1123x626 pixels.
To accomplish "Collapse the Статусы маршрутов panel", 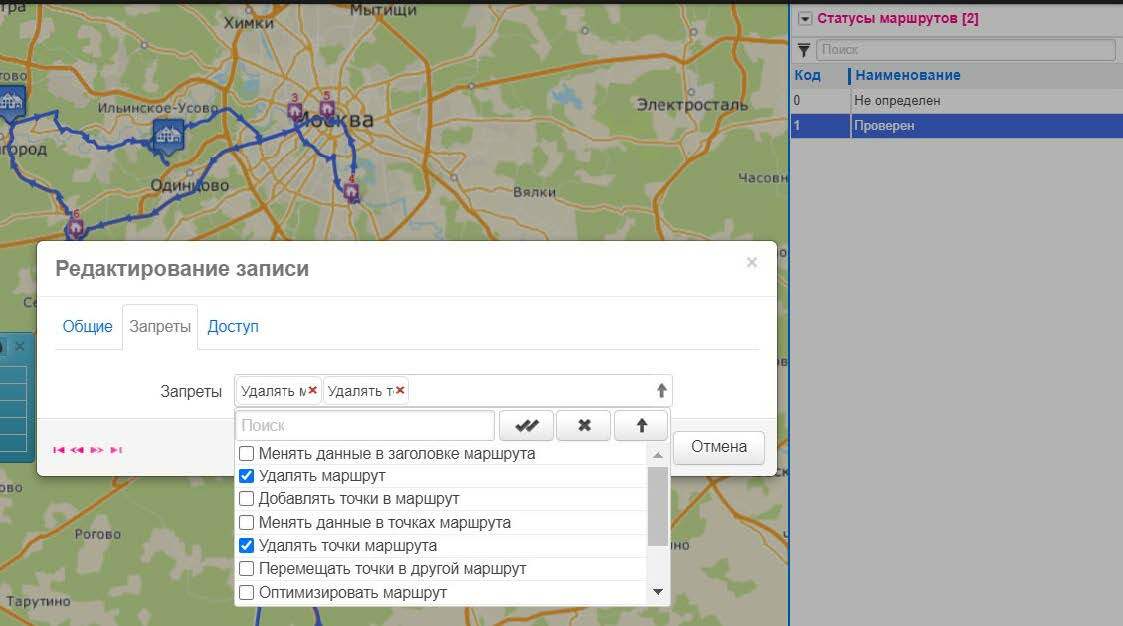I will (805, 19).
